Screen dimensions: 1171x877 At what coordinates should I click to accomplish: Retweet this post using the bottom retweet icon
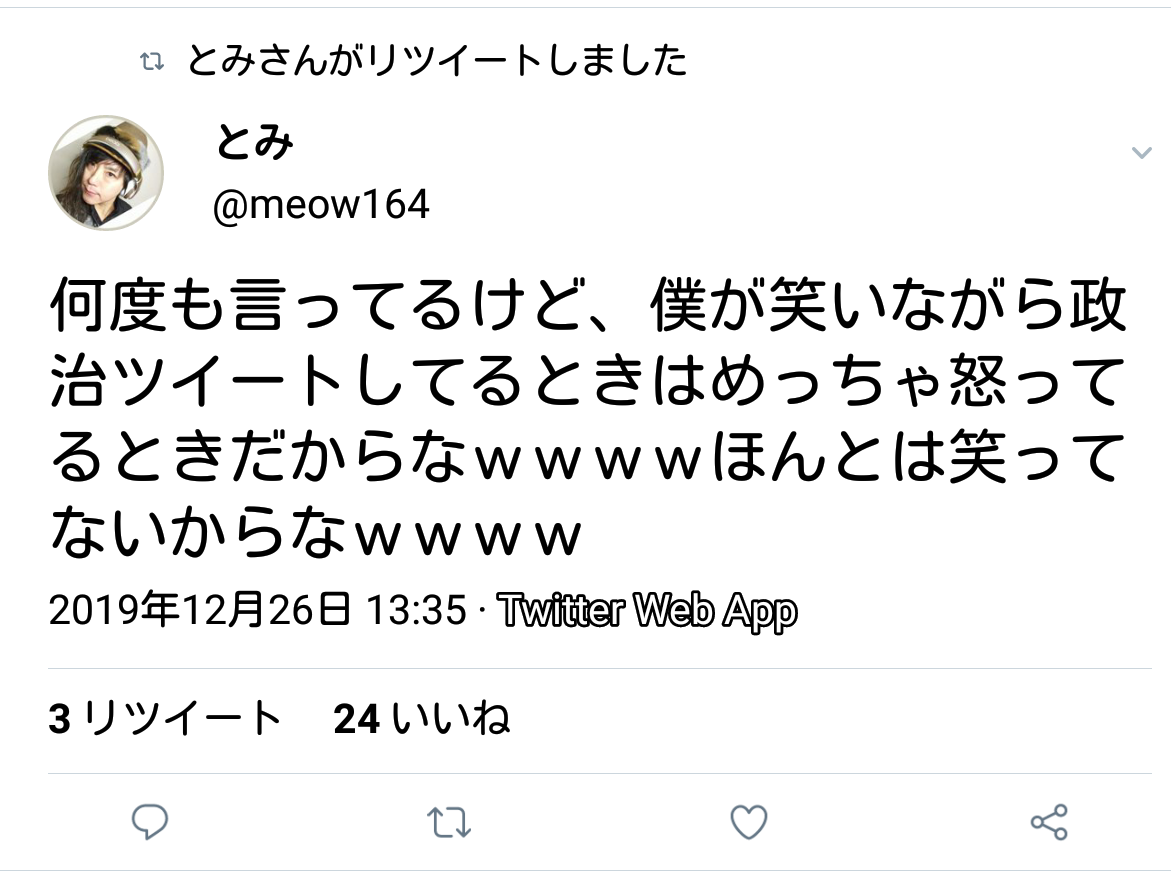pyautogui.click(x=449, y=822)
